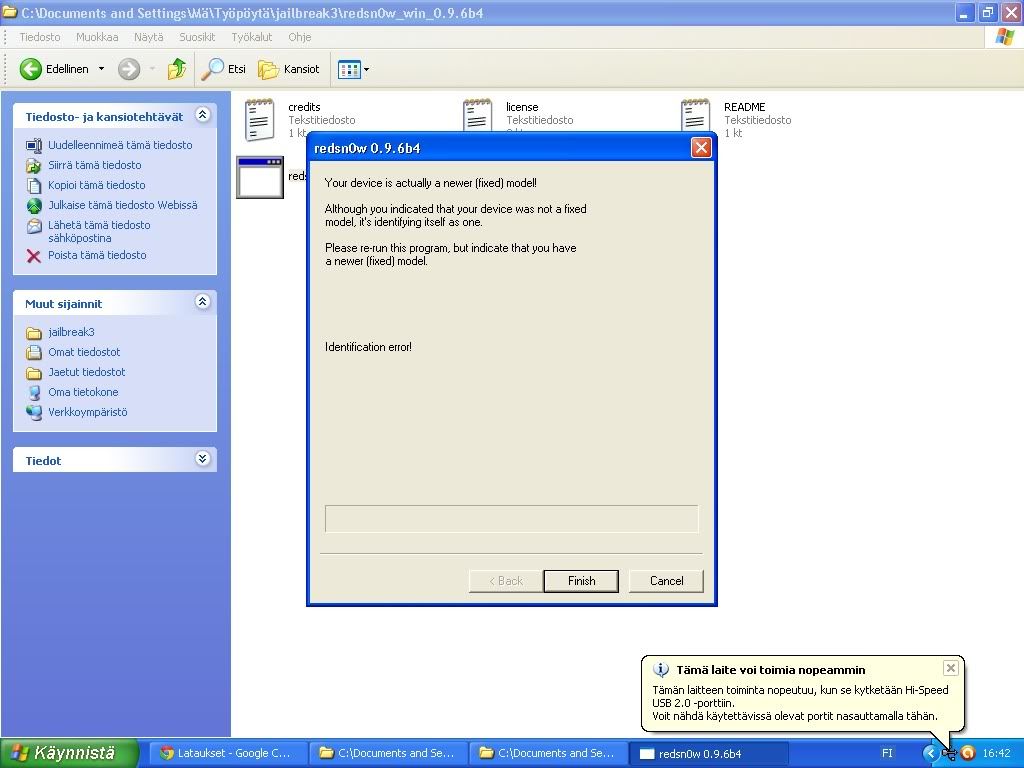This screenshot has height=768, width=1024.
Task: Click Kopioi tämä tiedosto link
Action: [97, 185]
